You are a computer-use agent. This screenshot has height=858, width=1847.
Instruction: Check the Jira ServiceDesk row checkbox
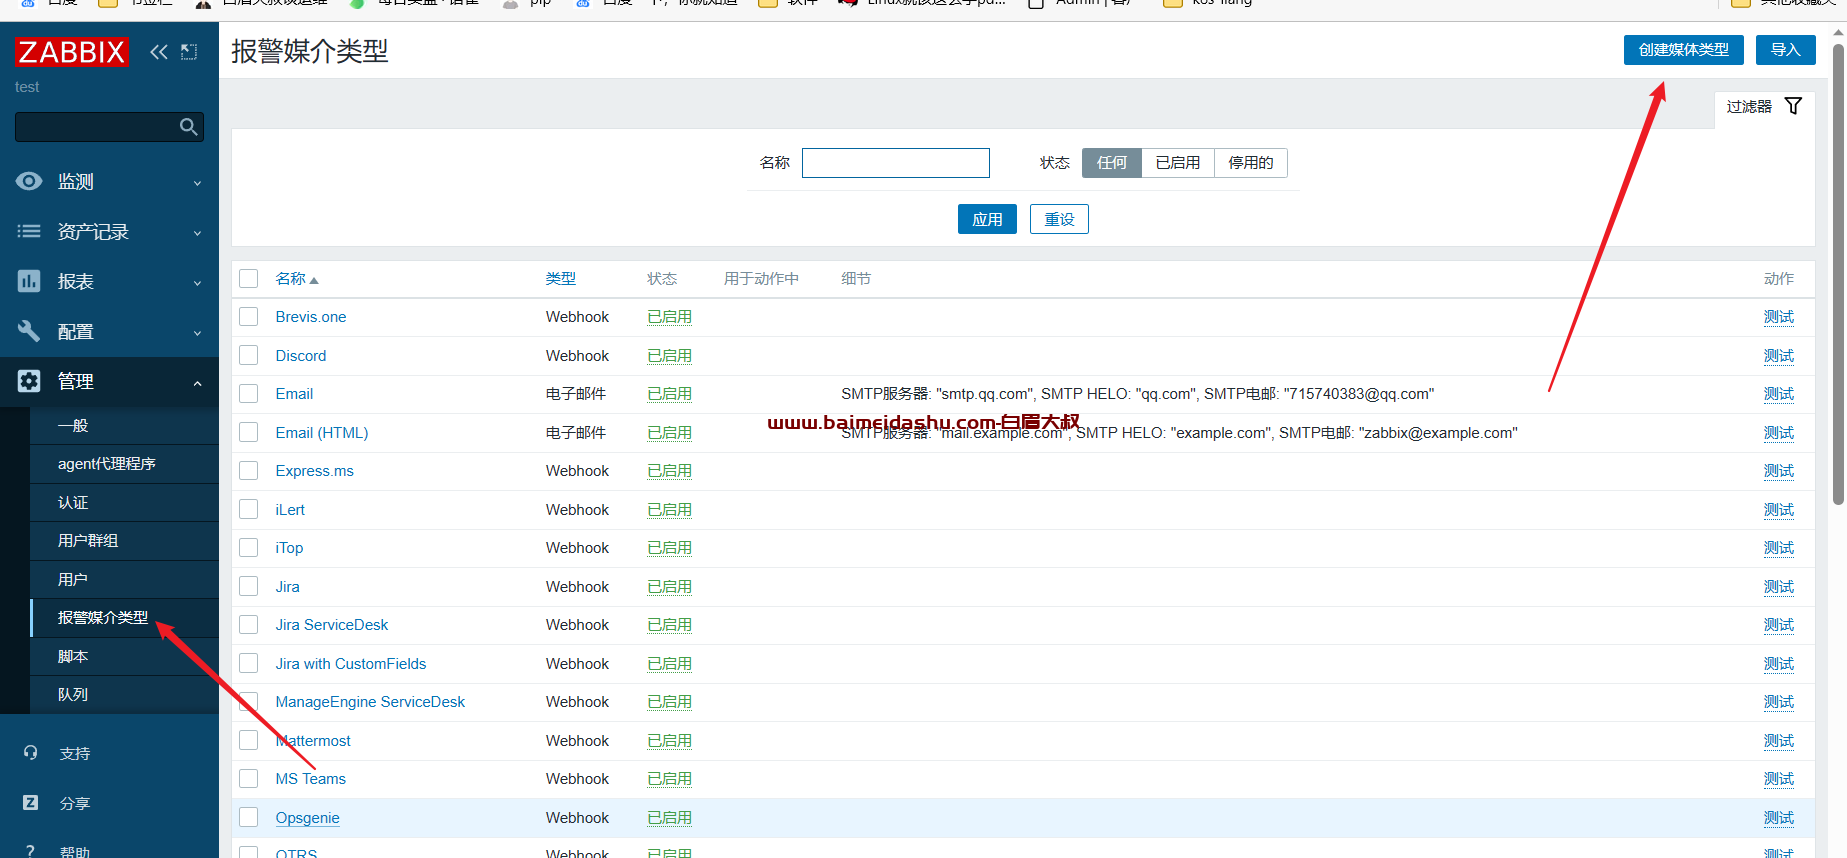[x=249, y=625]
